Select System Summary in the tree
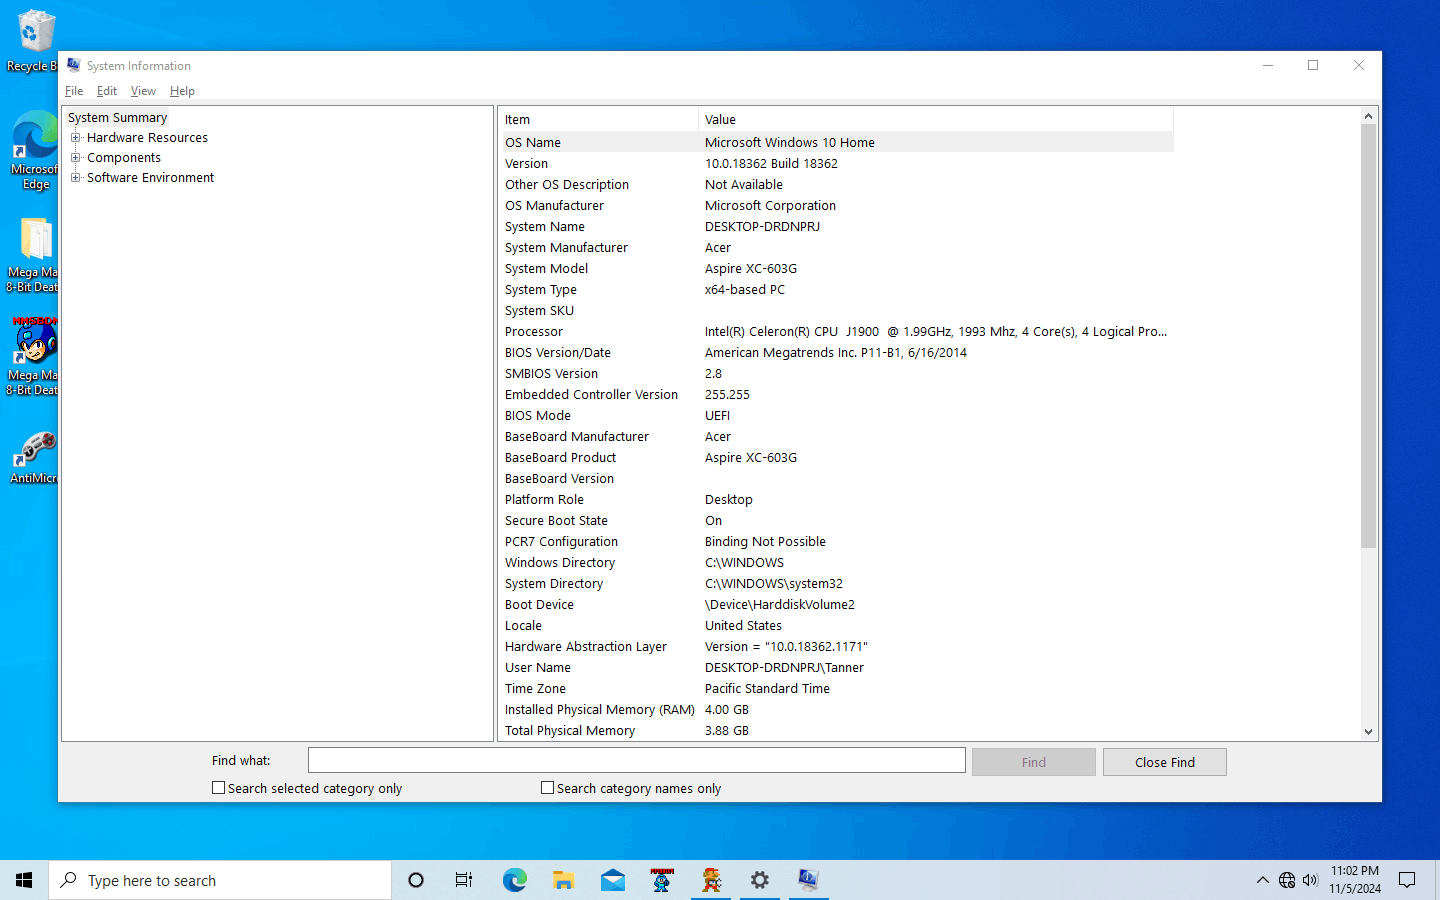 (117, 118)
